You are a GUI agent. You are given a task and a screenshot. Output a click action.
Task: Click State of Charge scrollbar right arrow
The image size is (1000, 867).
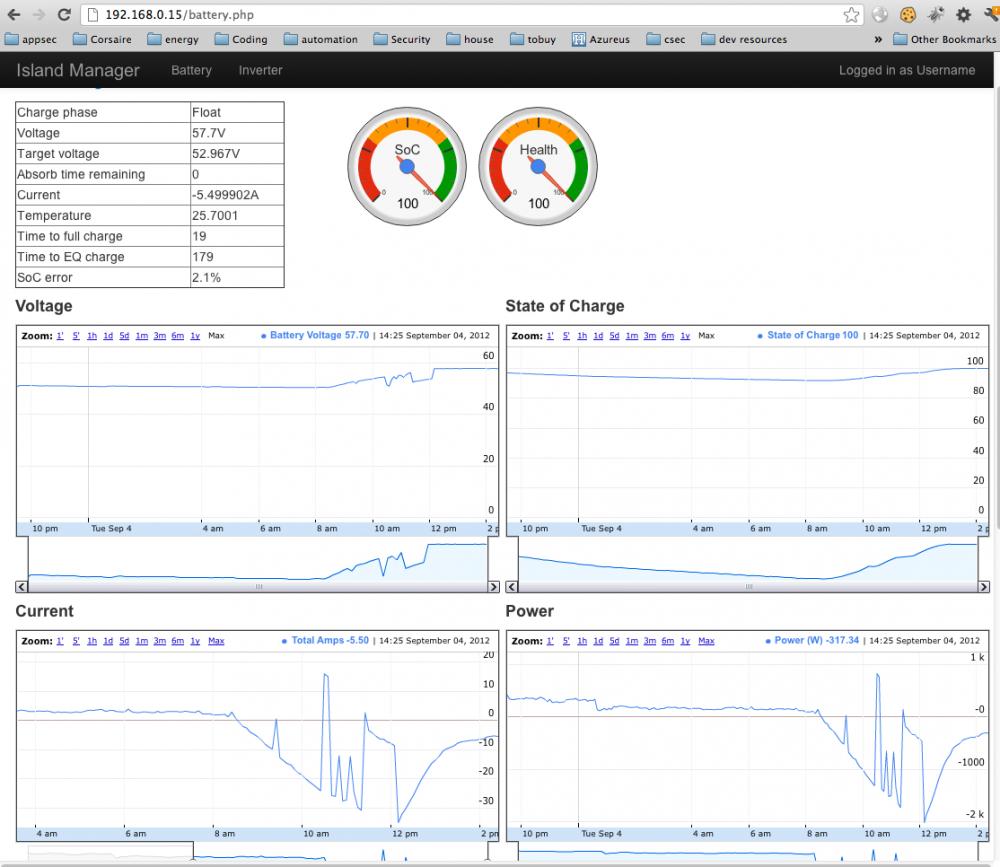click(x=983, y=586)
